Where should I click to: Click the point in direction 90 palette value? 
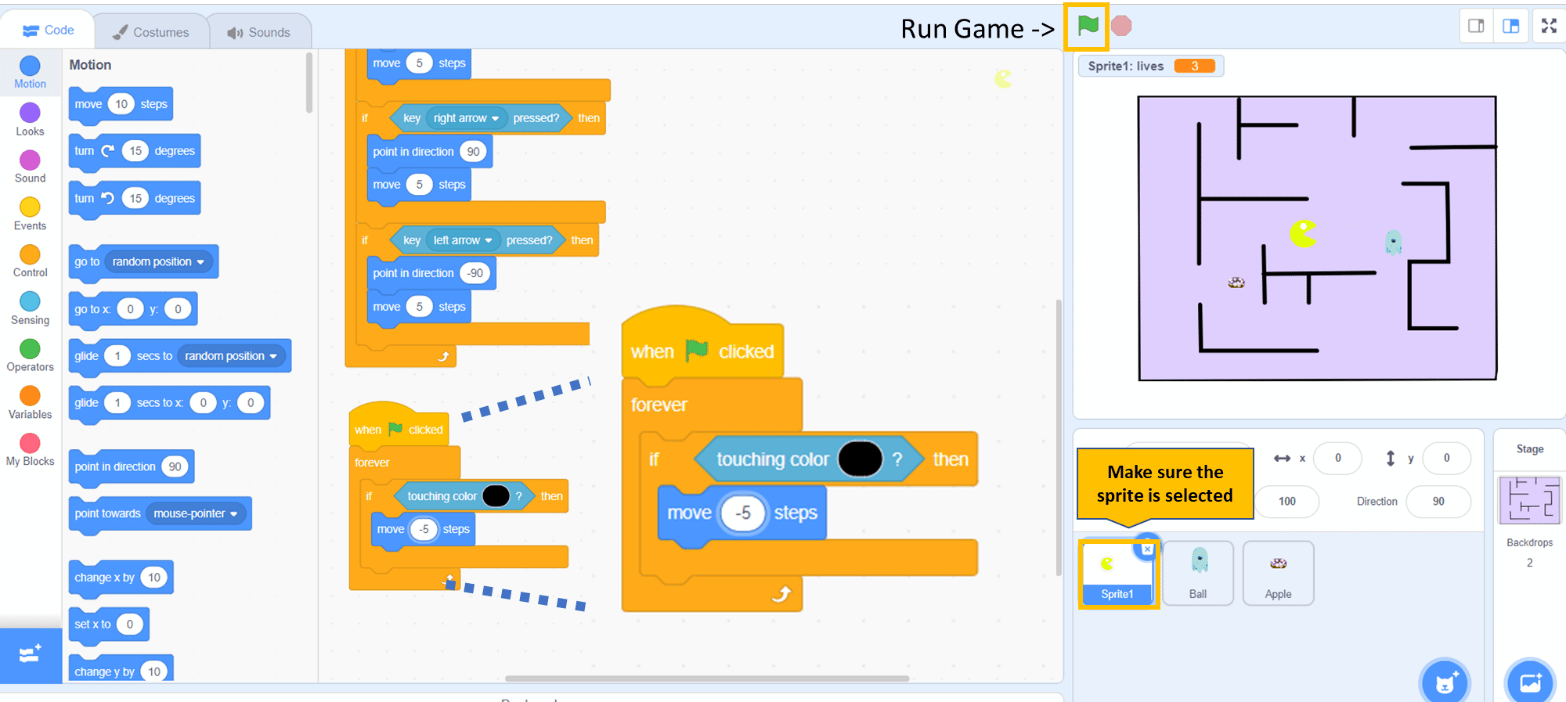(174, 467)
